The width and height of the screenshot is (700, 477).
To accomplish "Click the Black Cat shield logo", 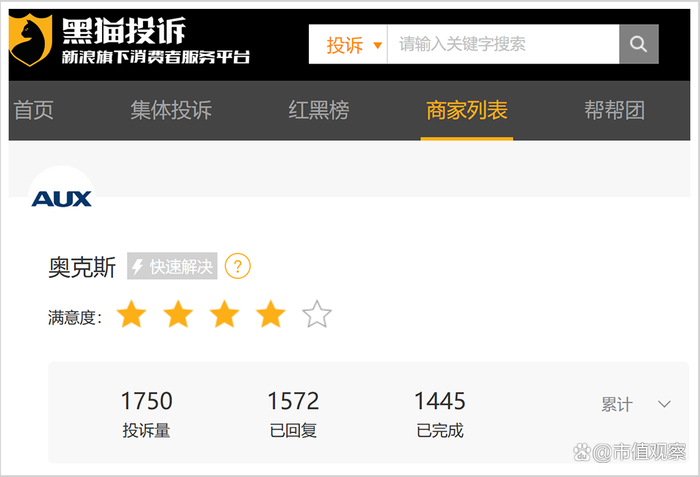I will tap(30, 40).
